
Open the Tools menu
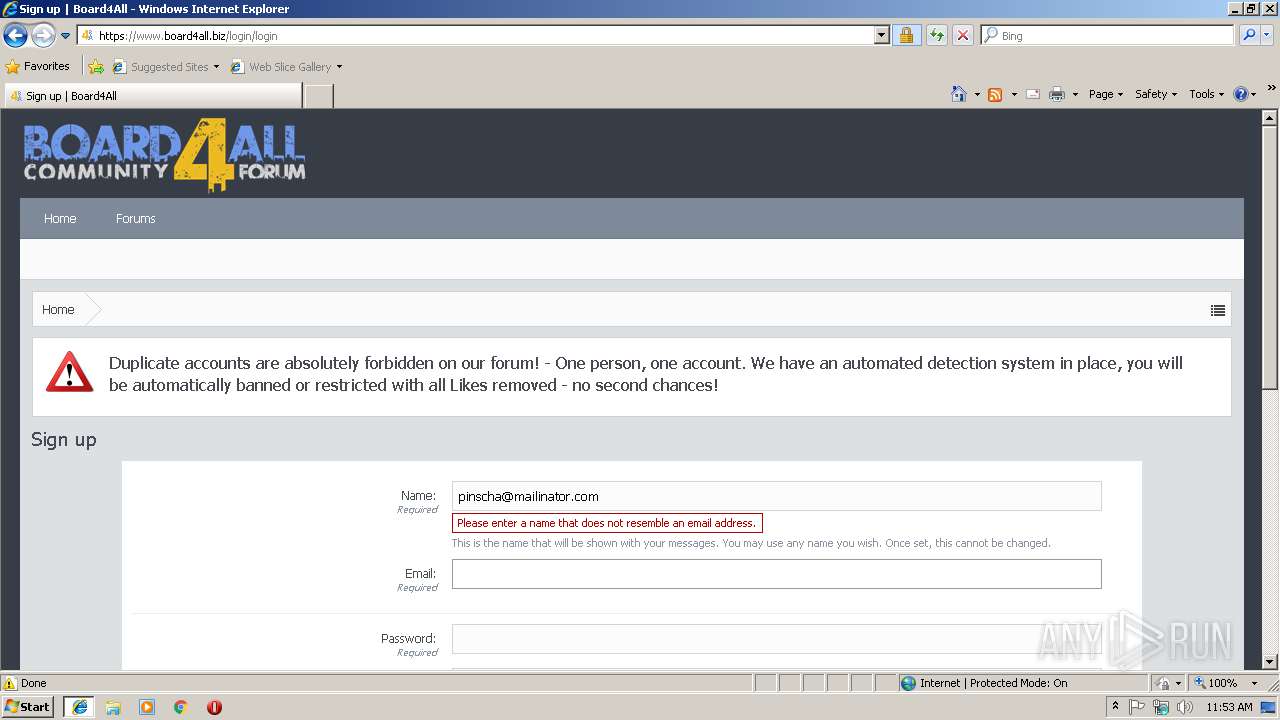click(x=1206, y=94)
